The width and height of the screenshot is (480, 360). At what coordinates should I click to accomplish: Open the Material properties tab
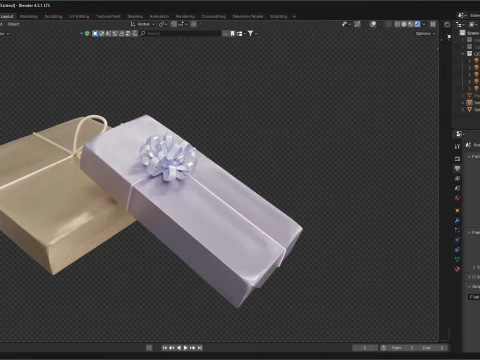pos(457,269)
